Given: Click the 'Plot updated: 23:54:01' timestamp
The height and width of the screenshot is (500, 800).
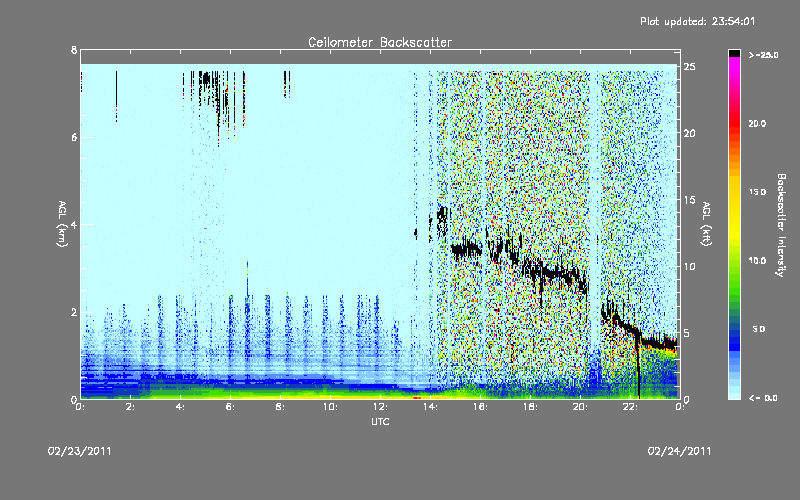Looking at the screenshot, I should click(697, 21).
